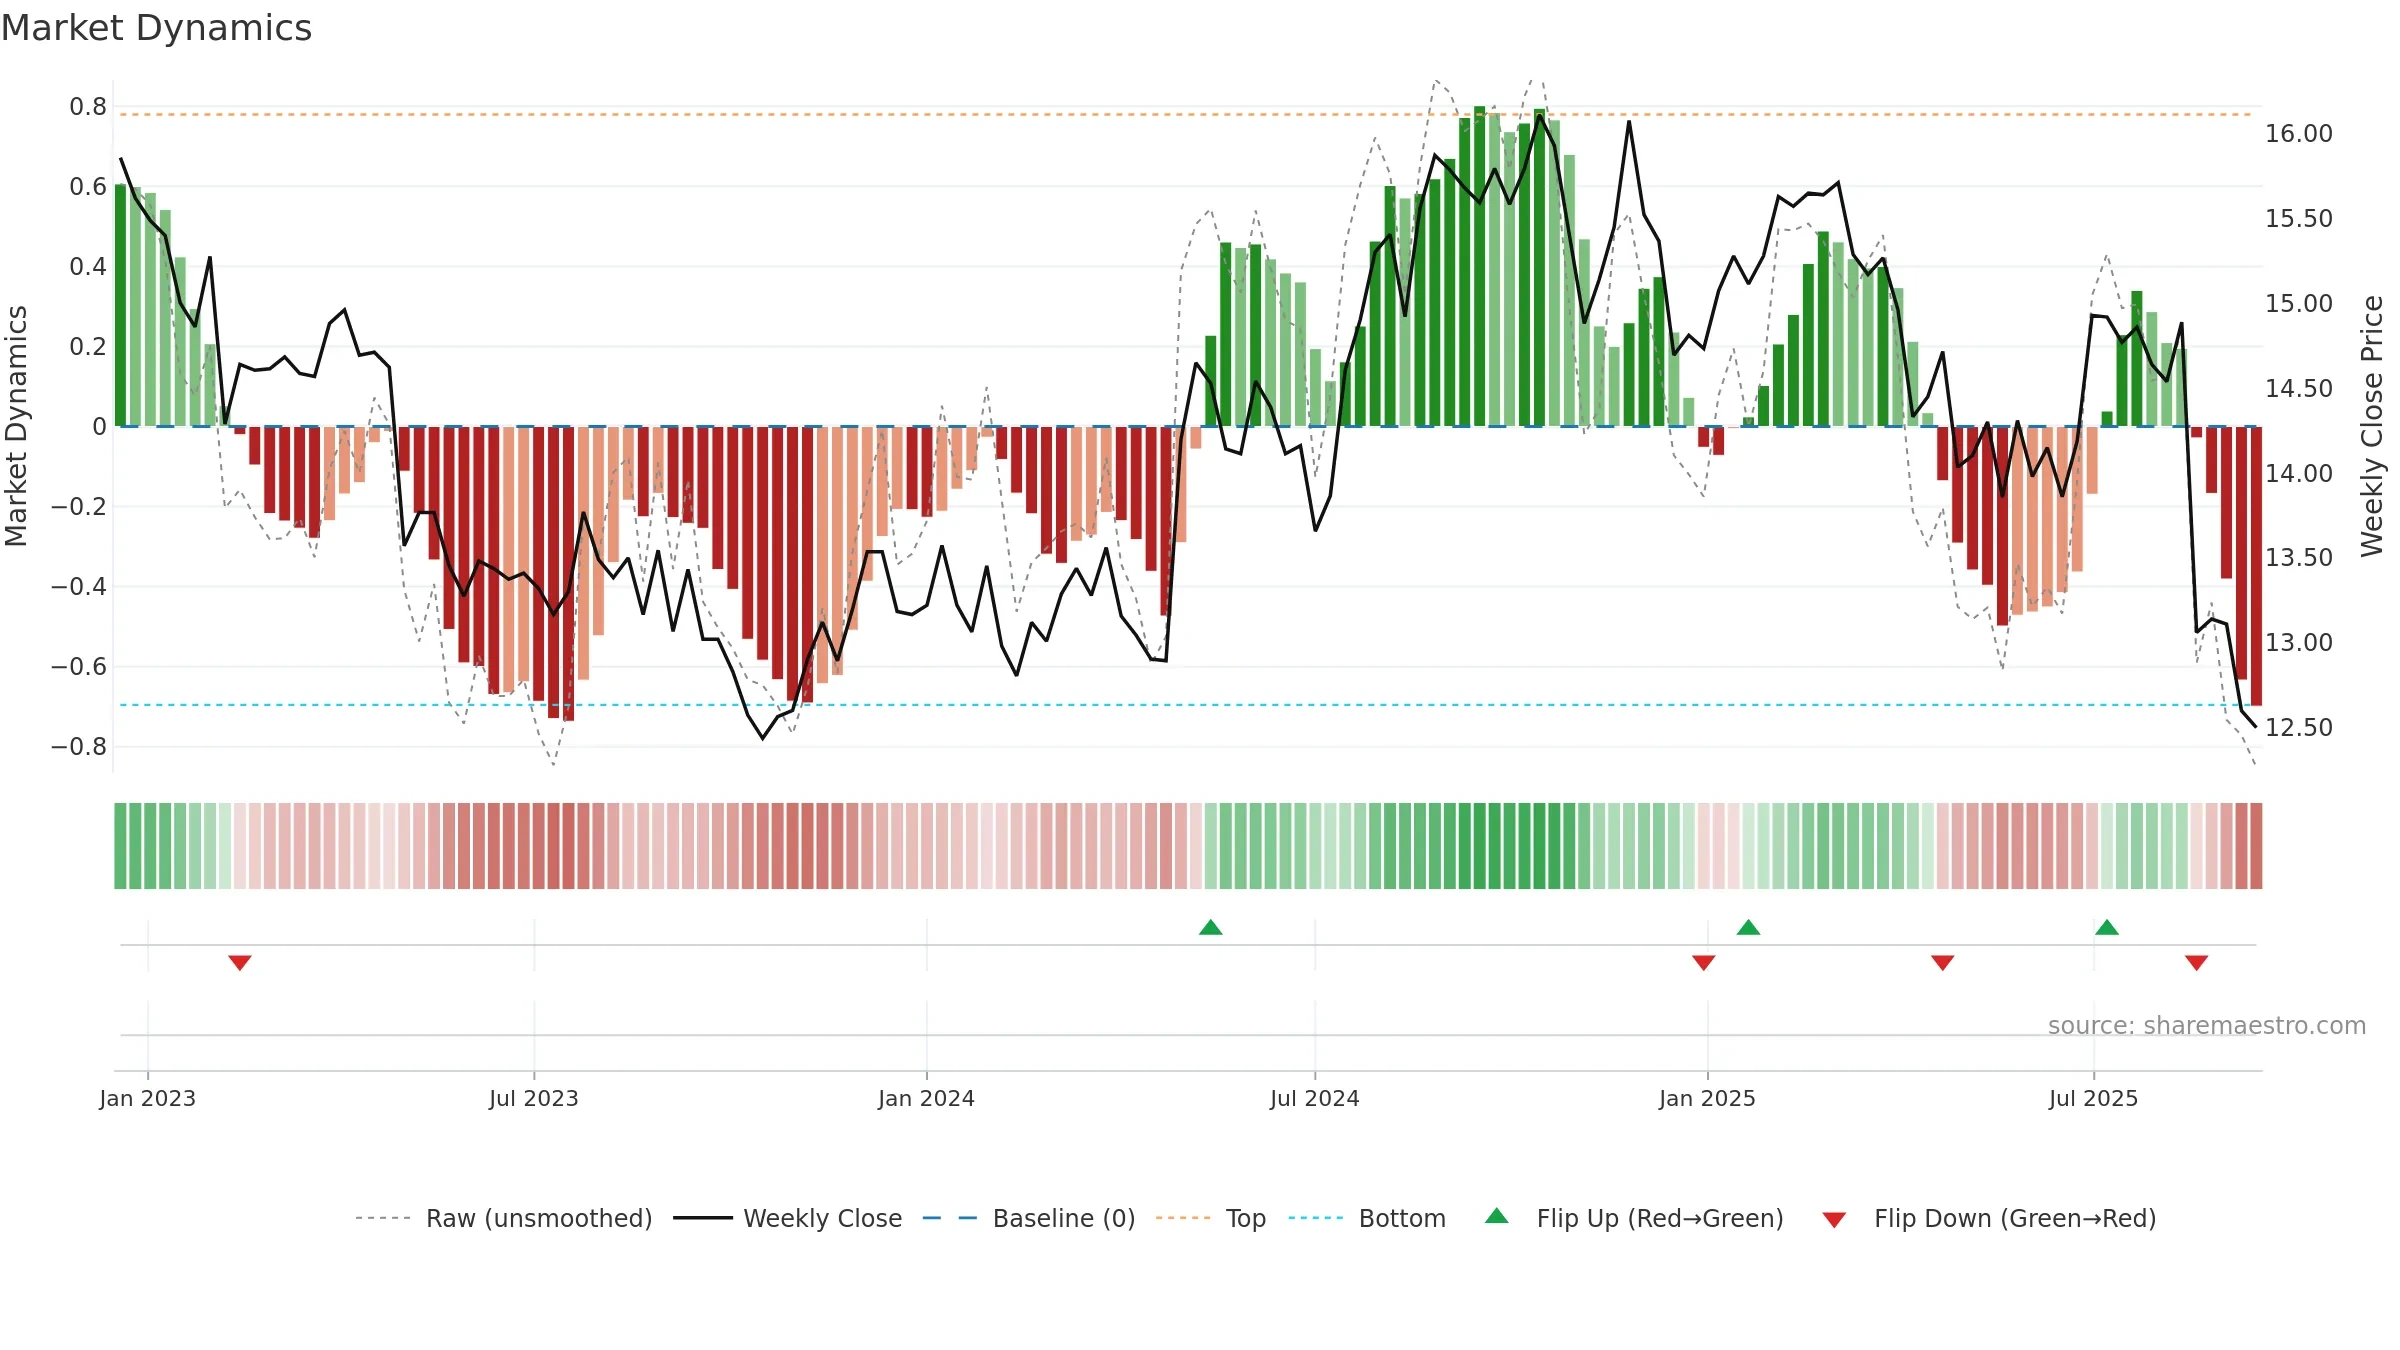Click the Market Dynamics chart title
Image resolution: width=2400 pixels, height=1350 pixels.
coord(156,28)
